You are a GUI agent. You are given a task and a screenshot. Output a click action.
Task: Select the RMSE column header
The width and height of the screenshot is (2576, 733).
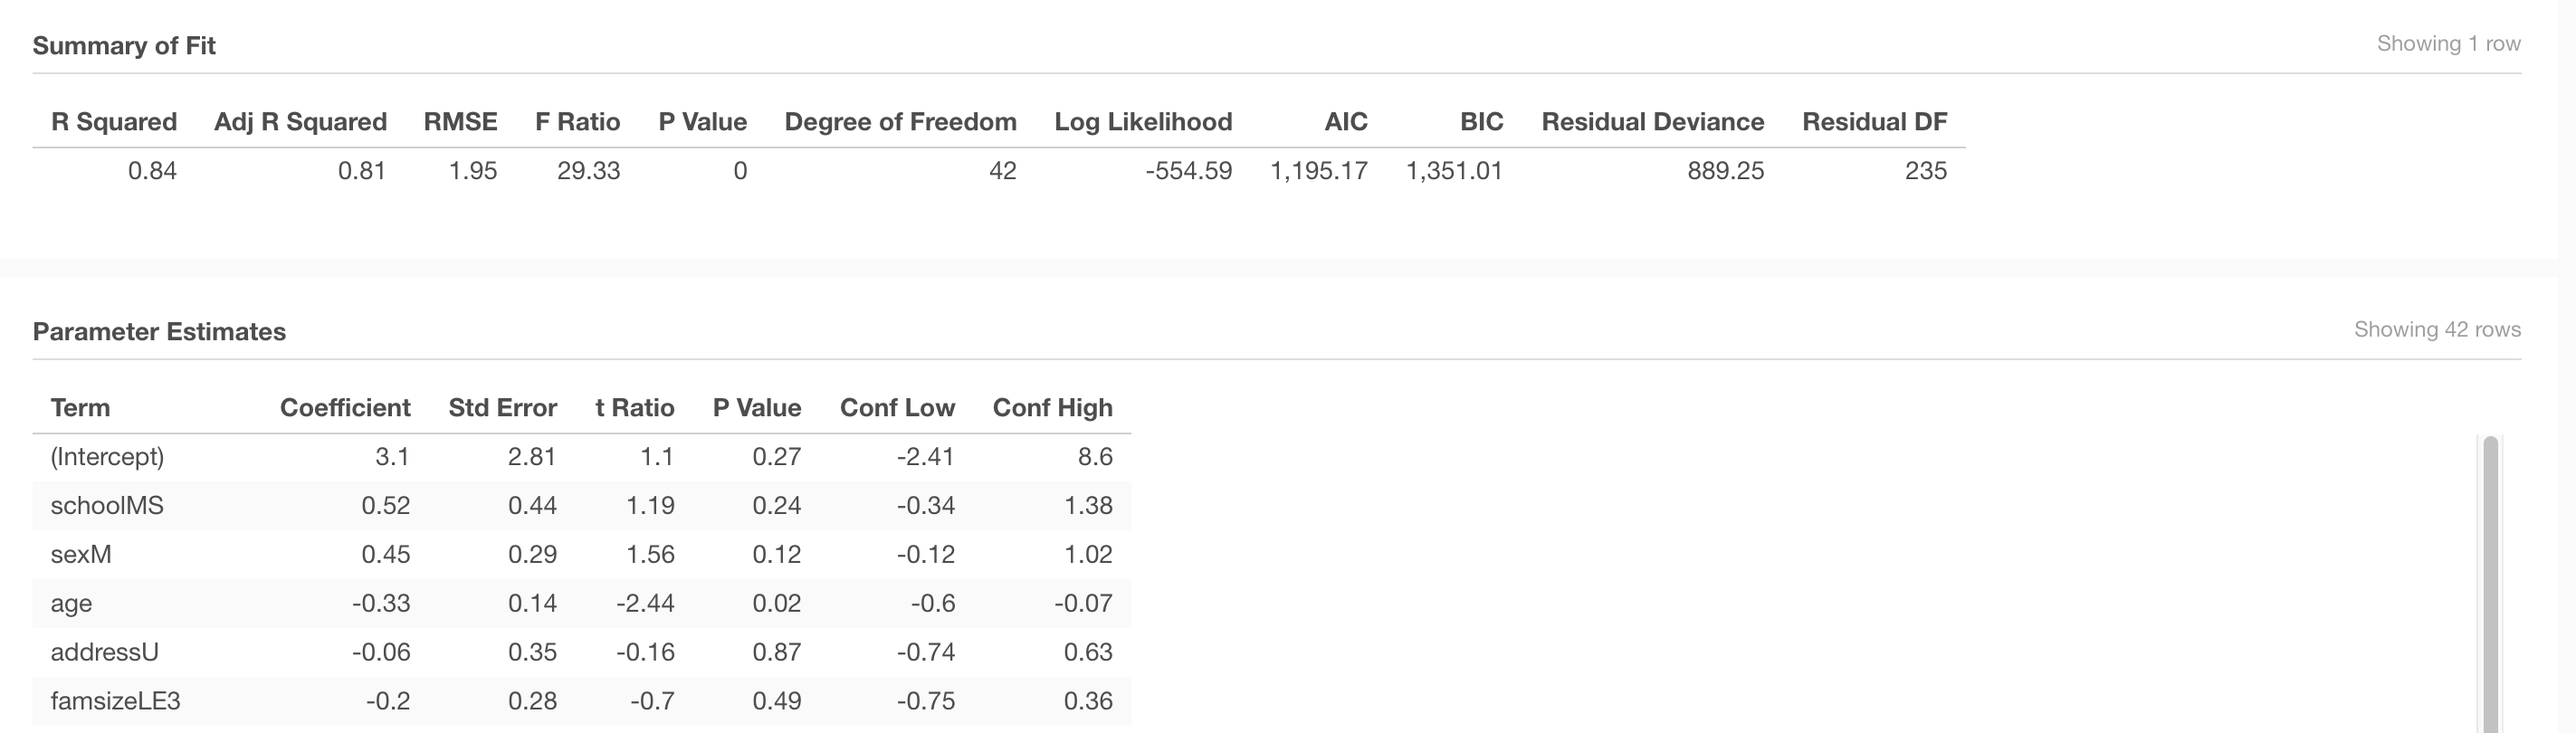pos(460,122)
